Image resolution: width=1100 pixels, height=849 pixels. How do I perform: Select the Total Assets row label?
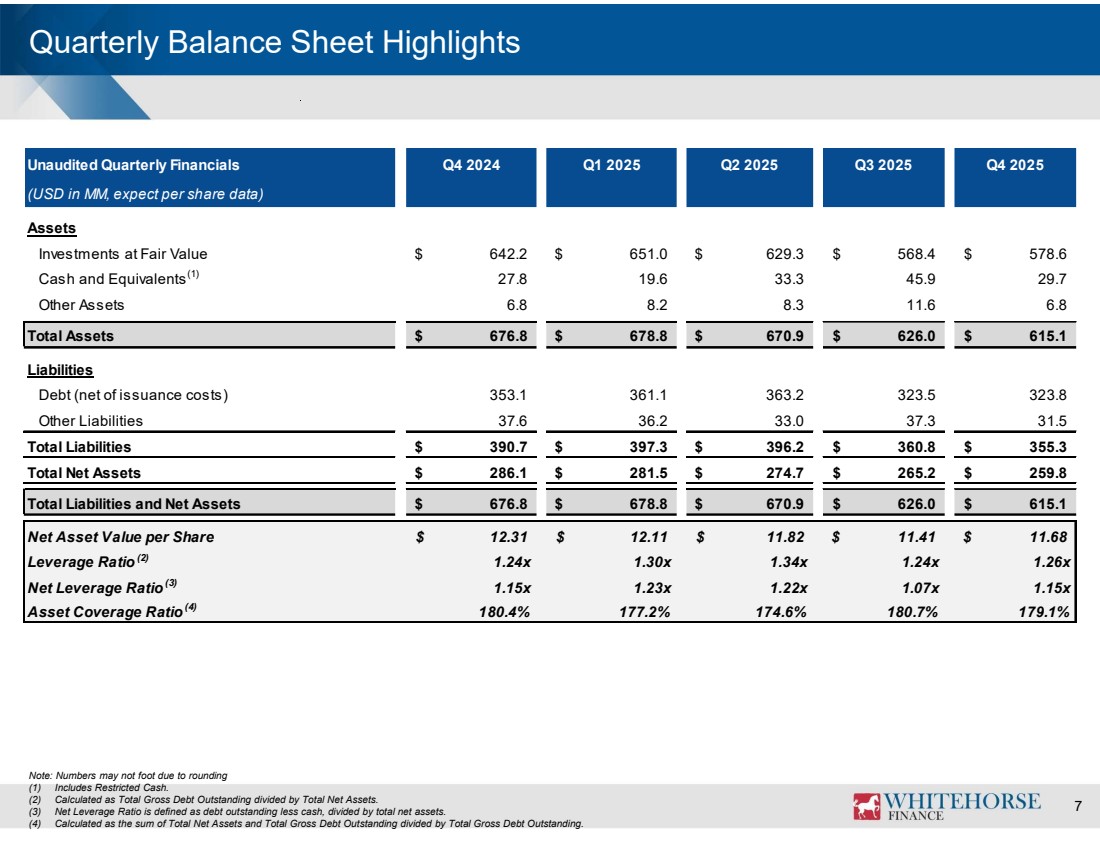click(70, 336)
